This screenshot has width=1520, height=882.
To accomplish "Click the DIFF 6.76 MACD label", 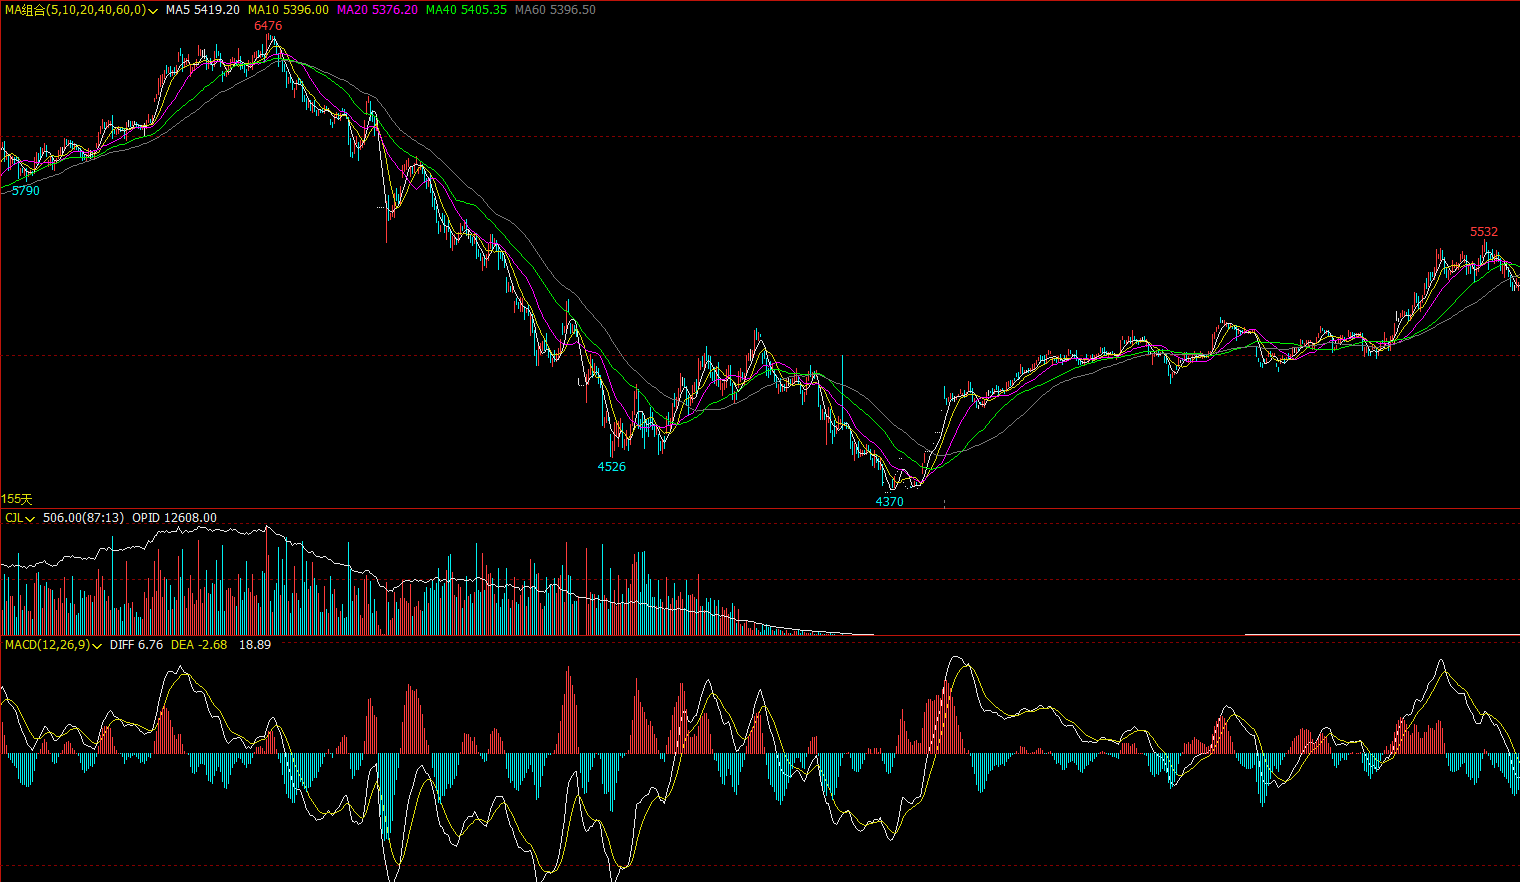I will tap(136, 645).
